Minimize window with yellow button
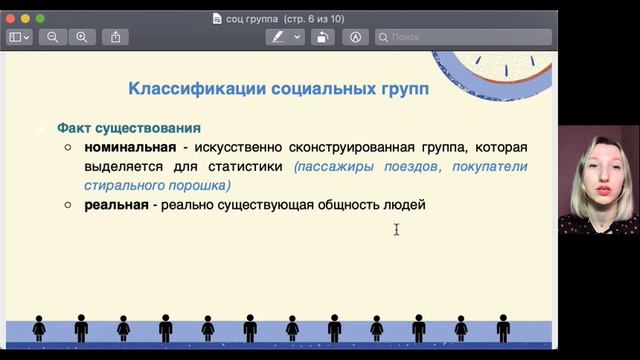Image resolution: width=640 pixels, height=360 pixels. click(25, 18)
